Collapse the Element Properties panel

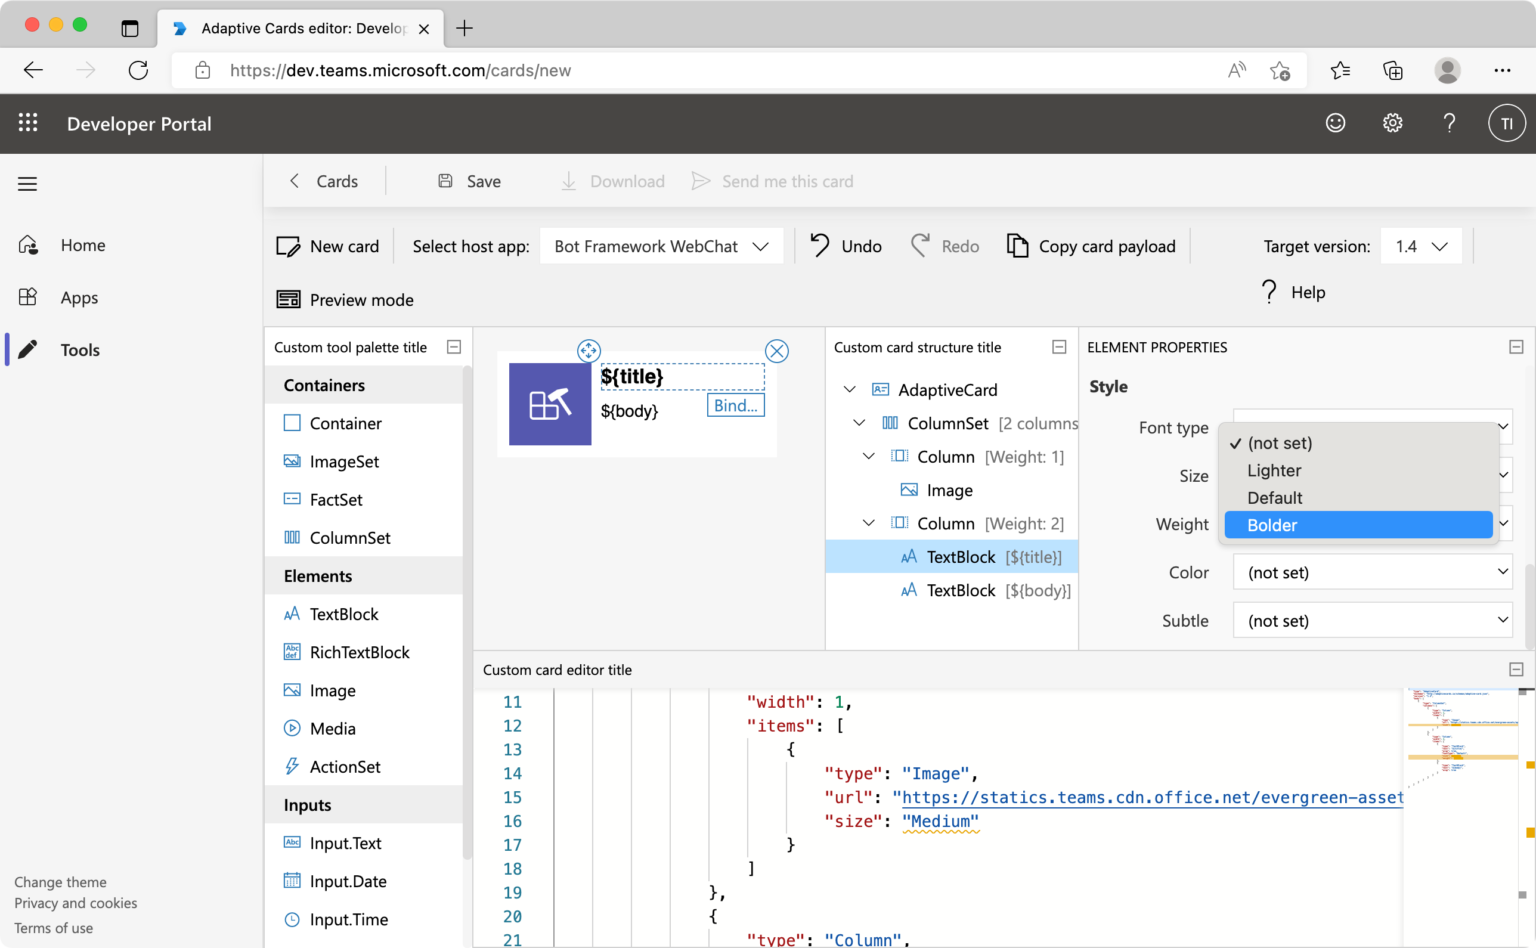point(1516,347)
